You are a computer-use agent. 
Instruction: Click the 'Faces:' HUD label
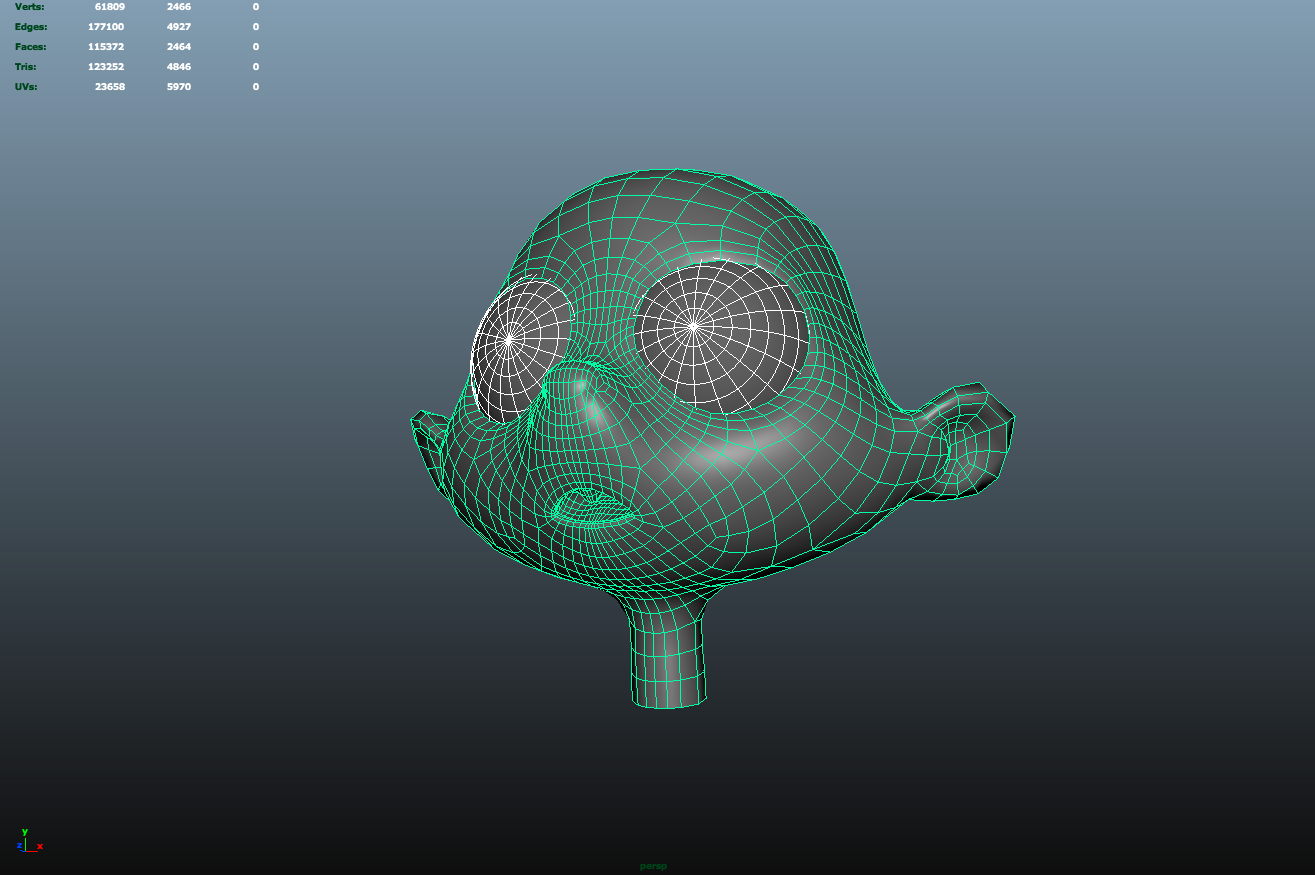coord(31,47)
